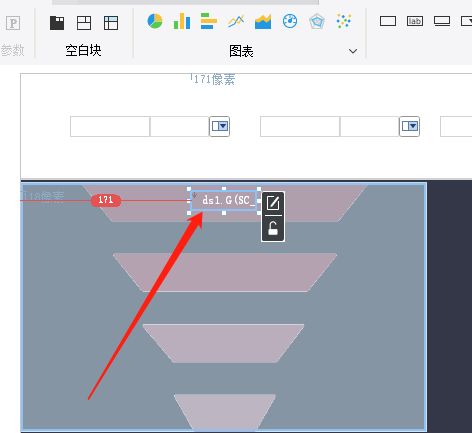The width and height of the screenshot is (472, 433).
Task: Select the blue-header table block icon
Action: click(111, 23)
